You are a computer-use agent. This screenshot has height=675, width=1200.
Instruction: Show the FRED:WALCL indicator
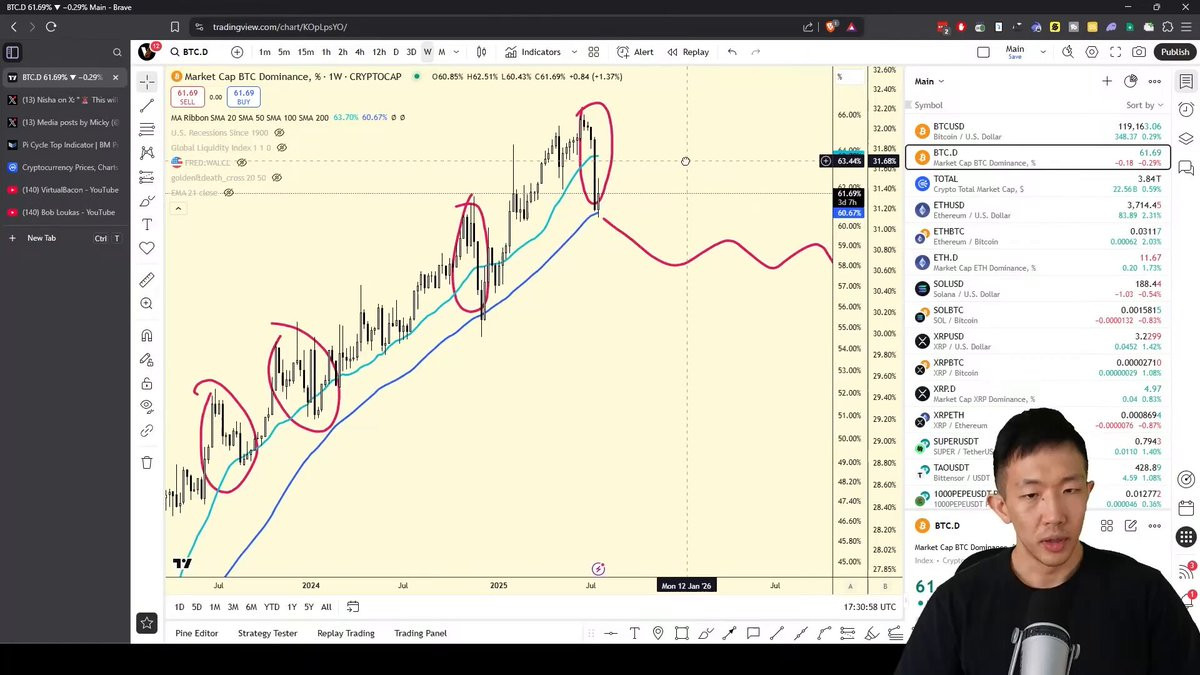(241, 163)
